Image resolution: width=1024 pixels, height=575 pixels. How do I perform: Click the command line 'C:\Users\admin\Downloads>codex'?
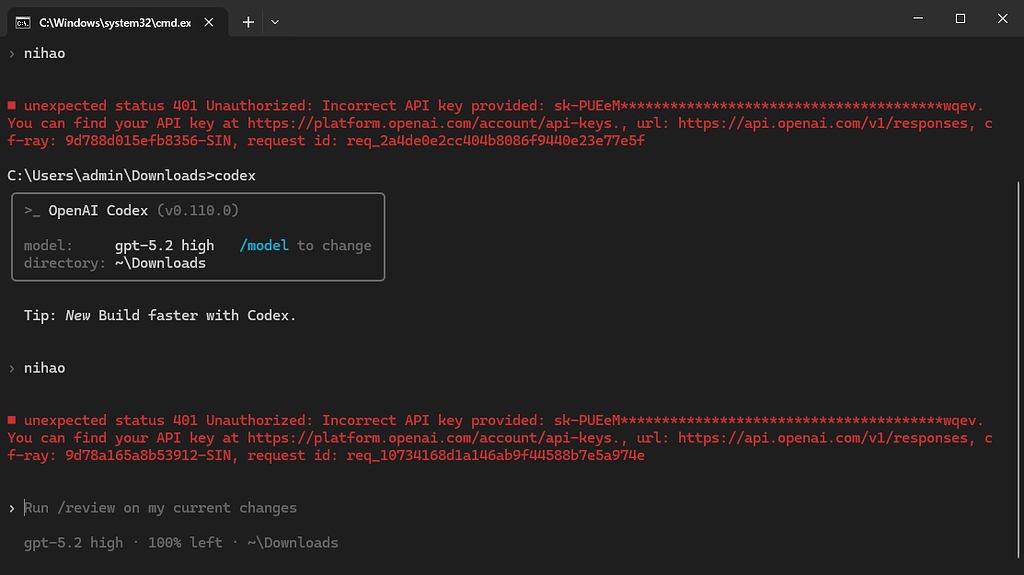131,176
